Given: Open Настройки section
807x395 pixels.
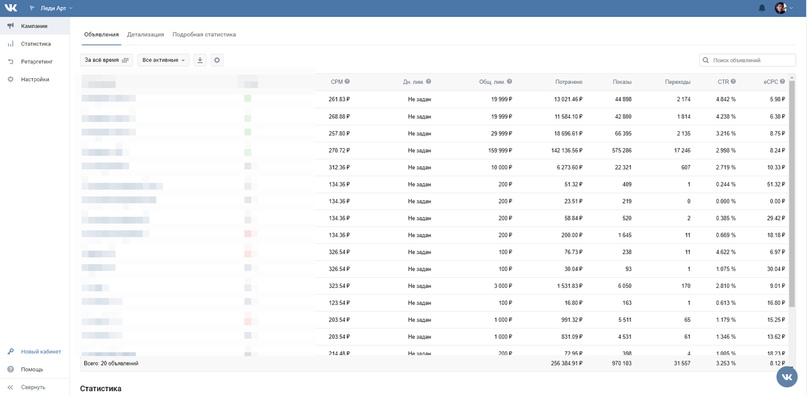Looking at the screenshot, I should pos(34,79).
